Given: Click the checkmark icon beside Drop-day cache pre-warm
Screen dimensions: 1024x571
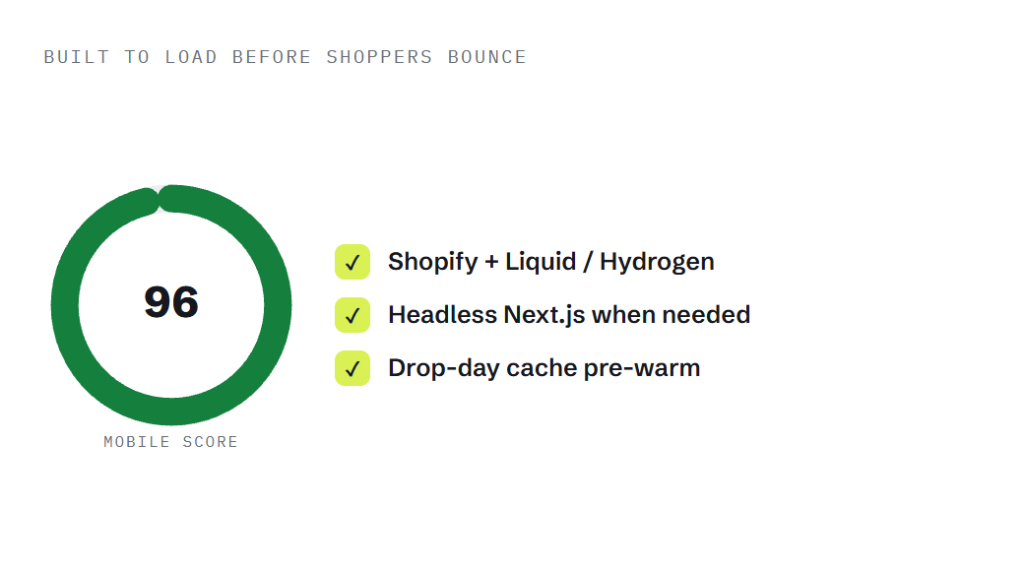Looking at the screenshot, I should (353, 368).
